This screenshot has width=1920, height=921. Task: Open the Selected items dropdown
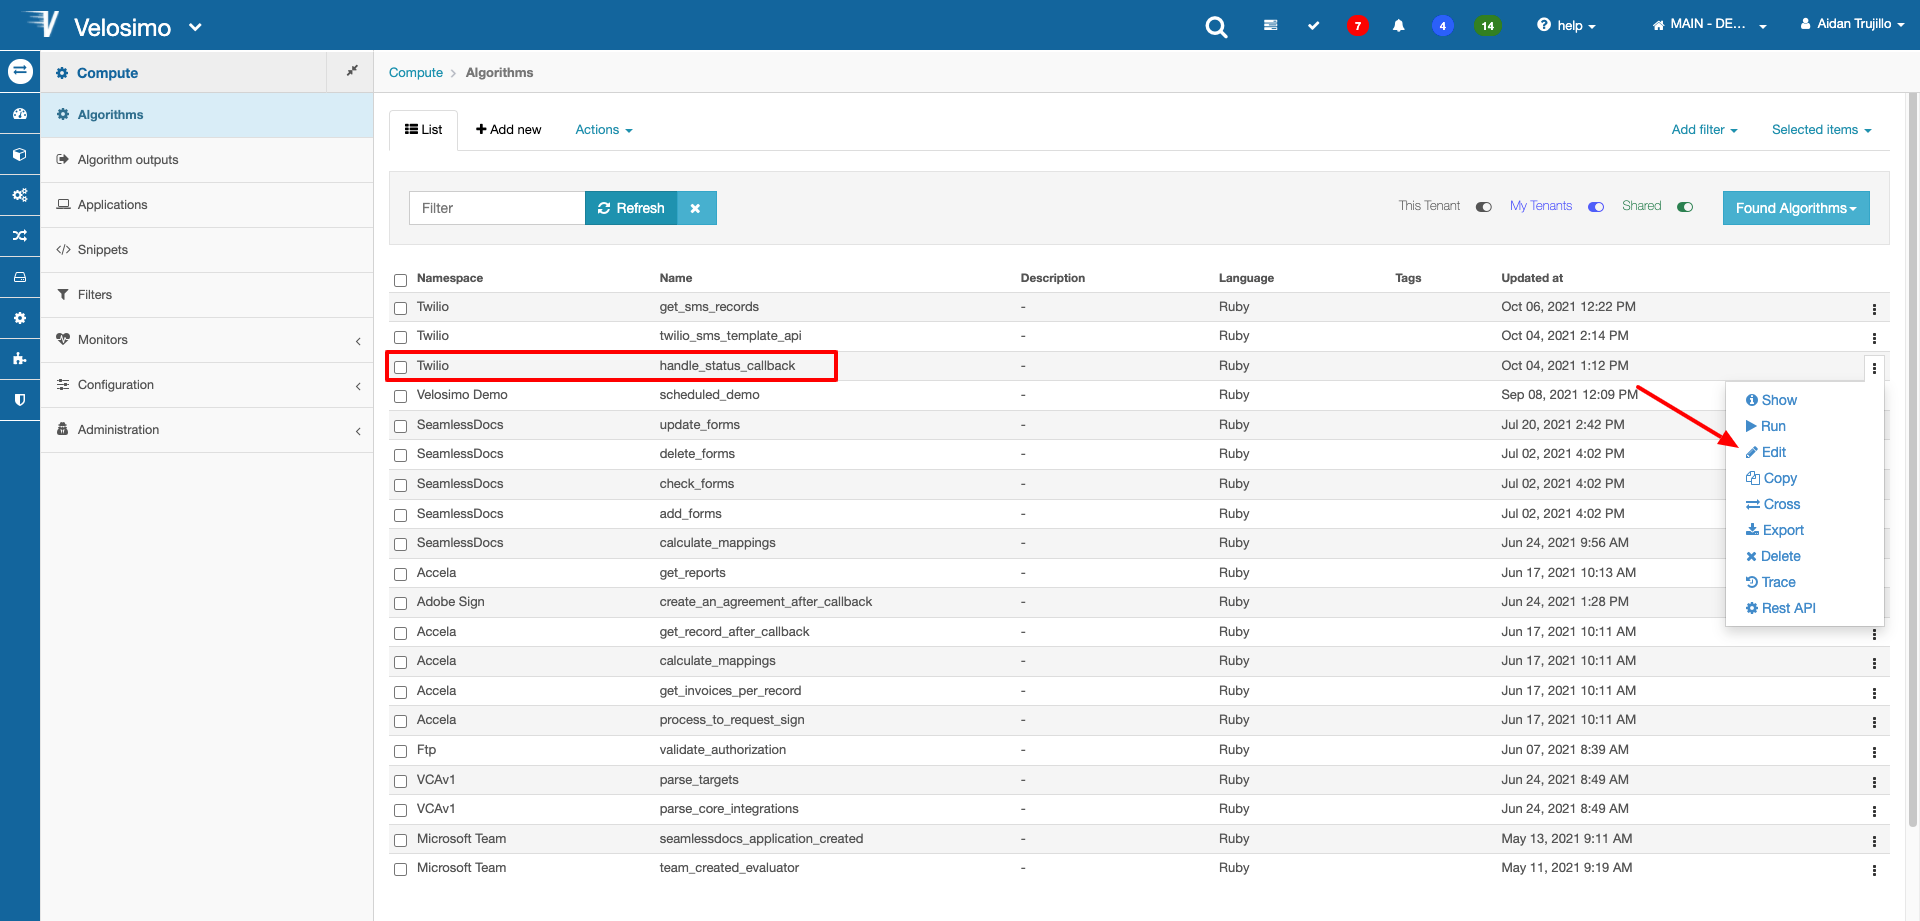[1821, 130]
